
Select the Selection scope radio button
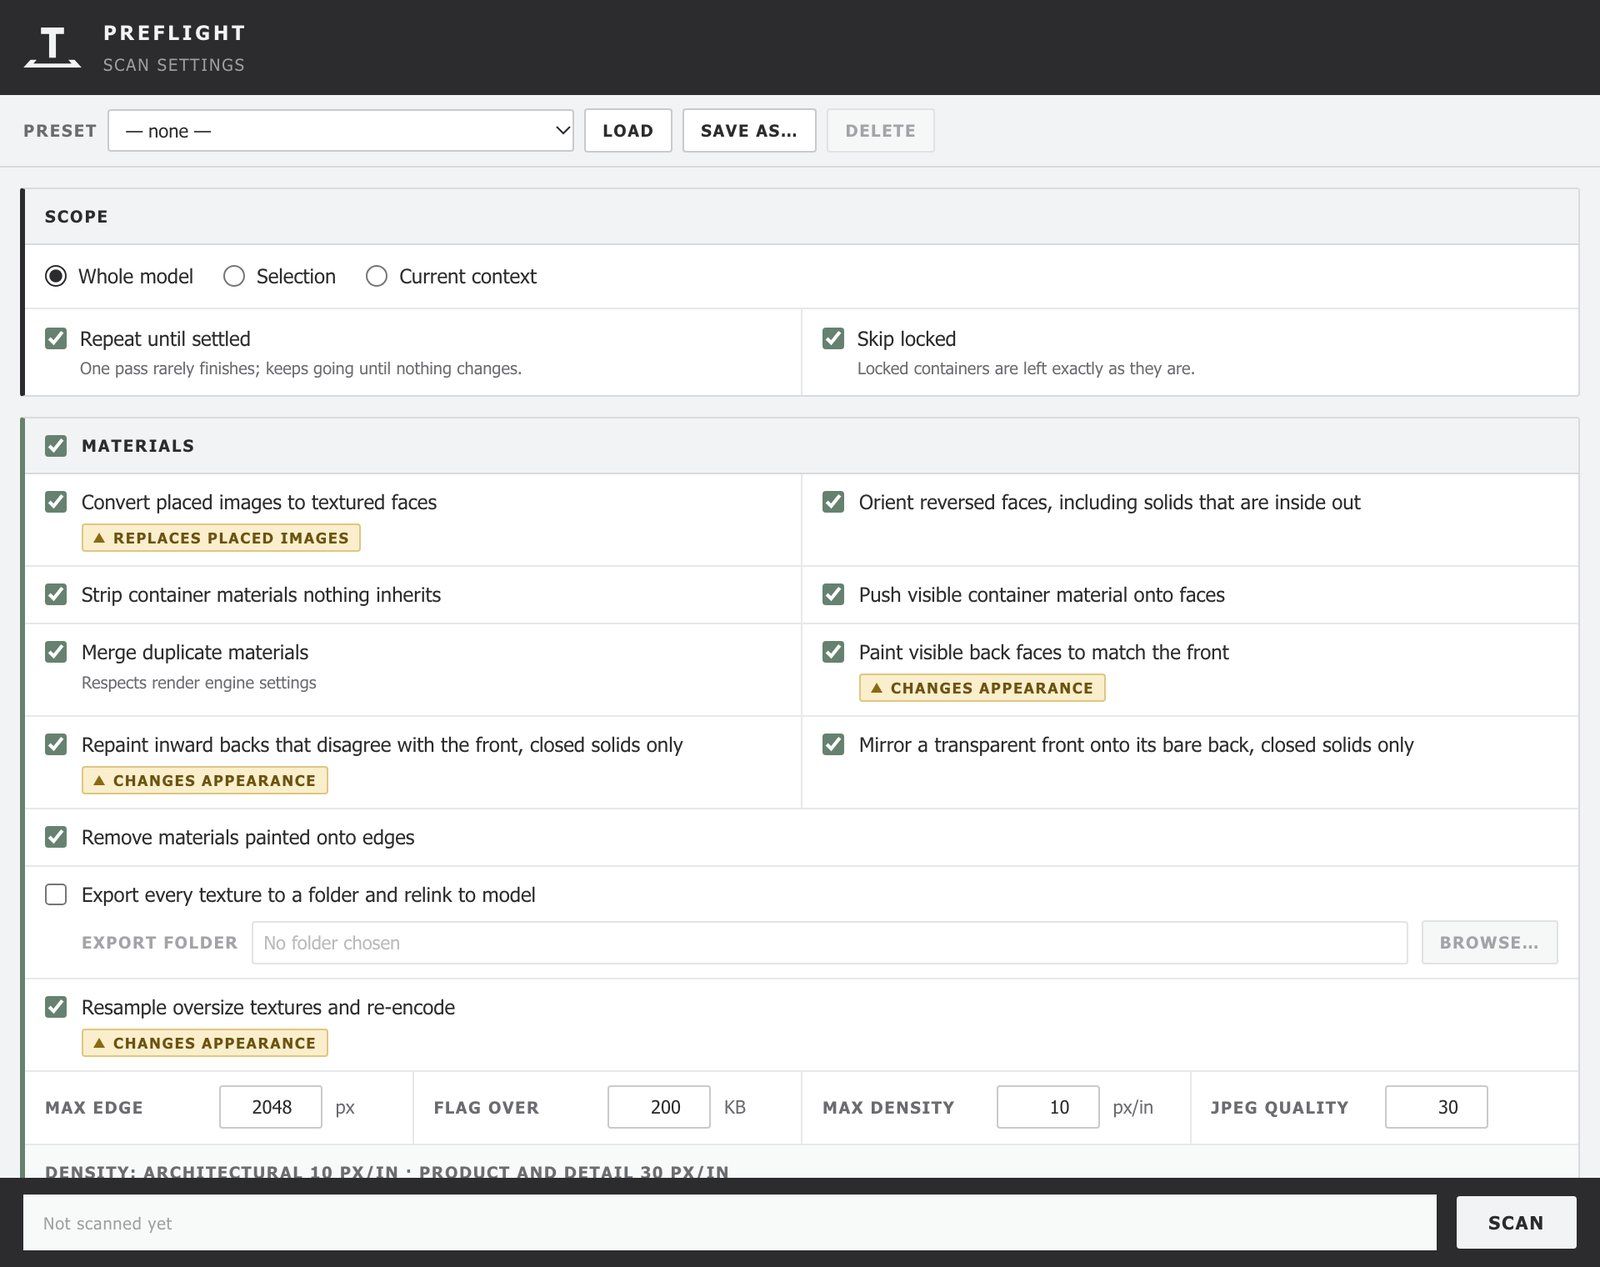click(234, 276)
